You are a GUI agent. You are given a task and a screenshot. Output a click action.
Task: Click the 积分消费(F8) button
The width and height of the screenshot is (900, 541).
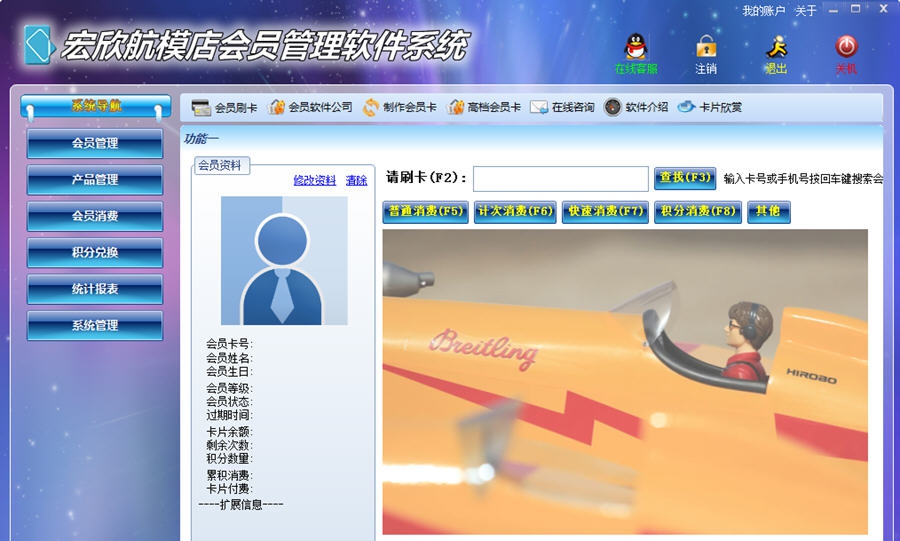[x=698, y=212]
